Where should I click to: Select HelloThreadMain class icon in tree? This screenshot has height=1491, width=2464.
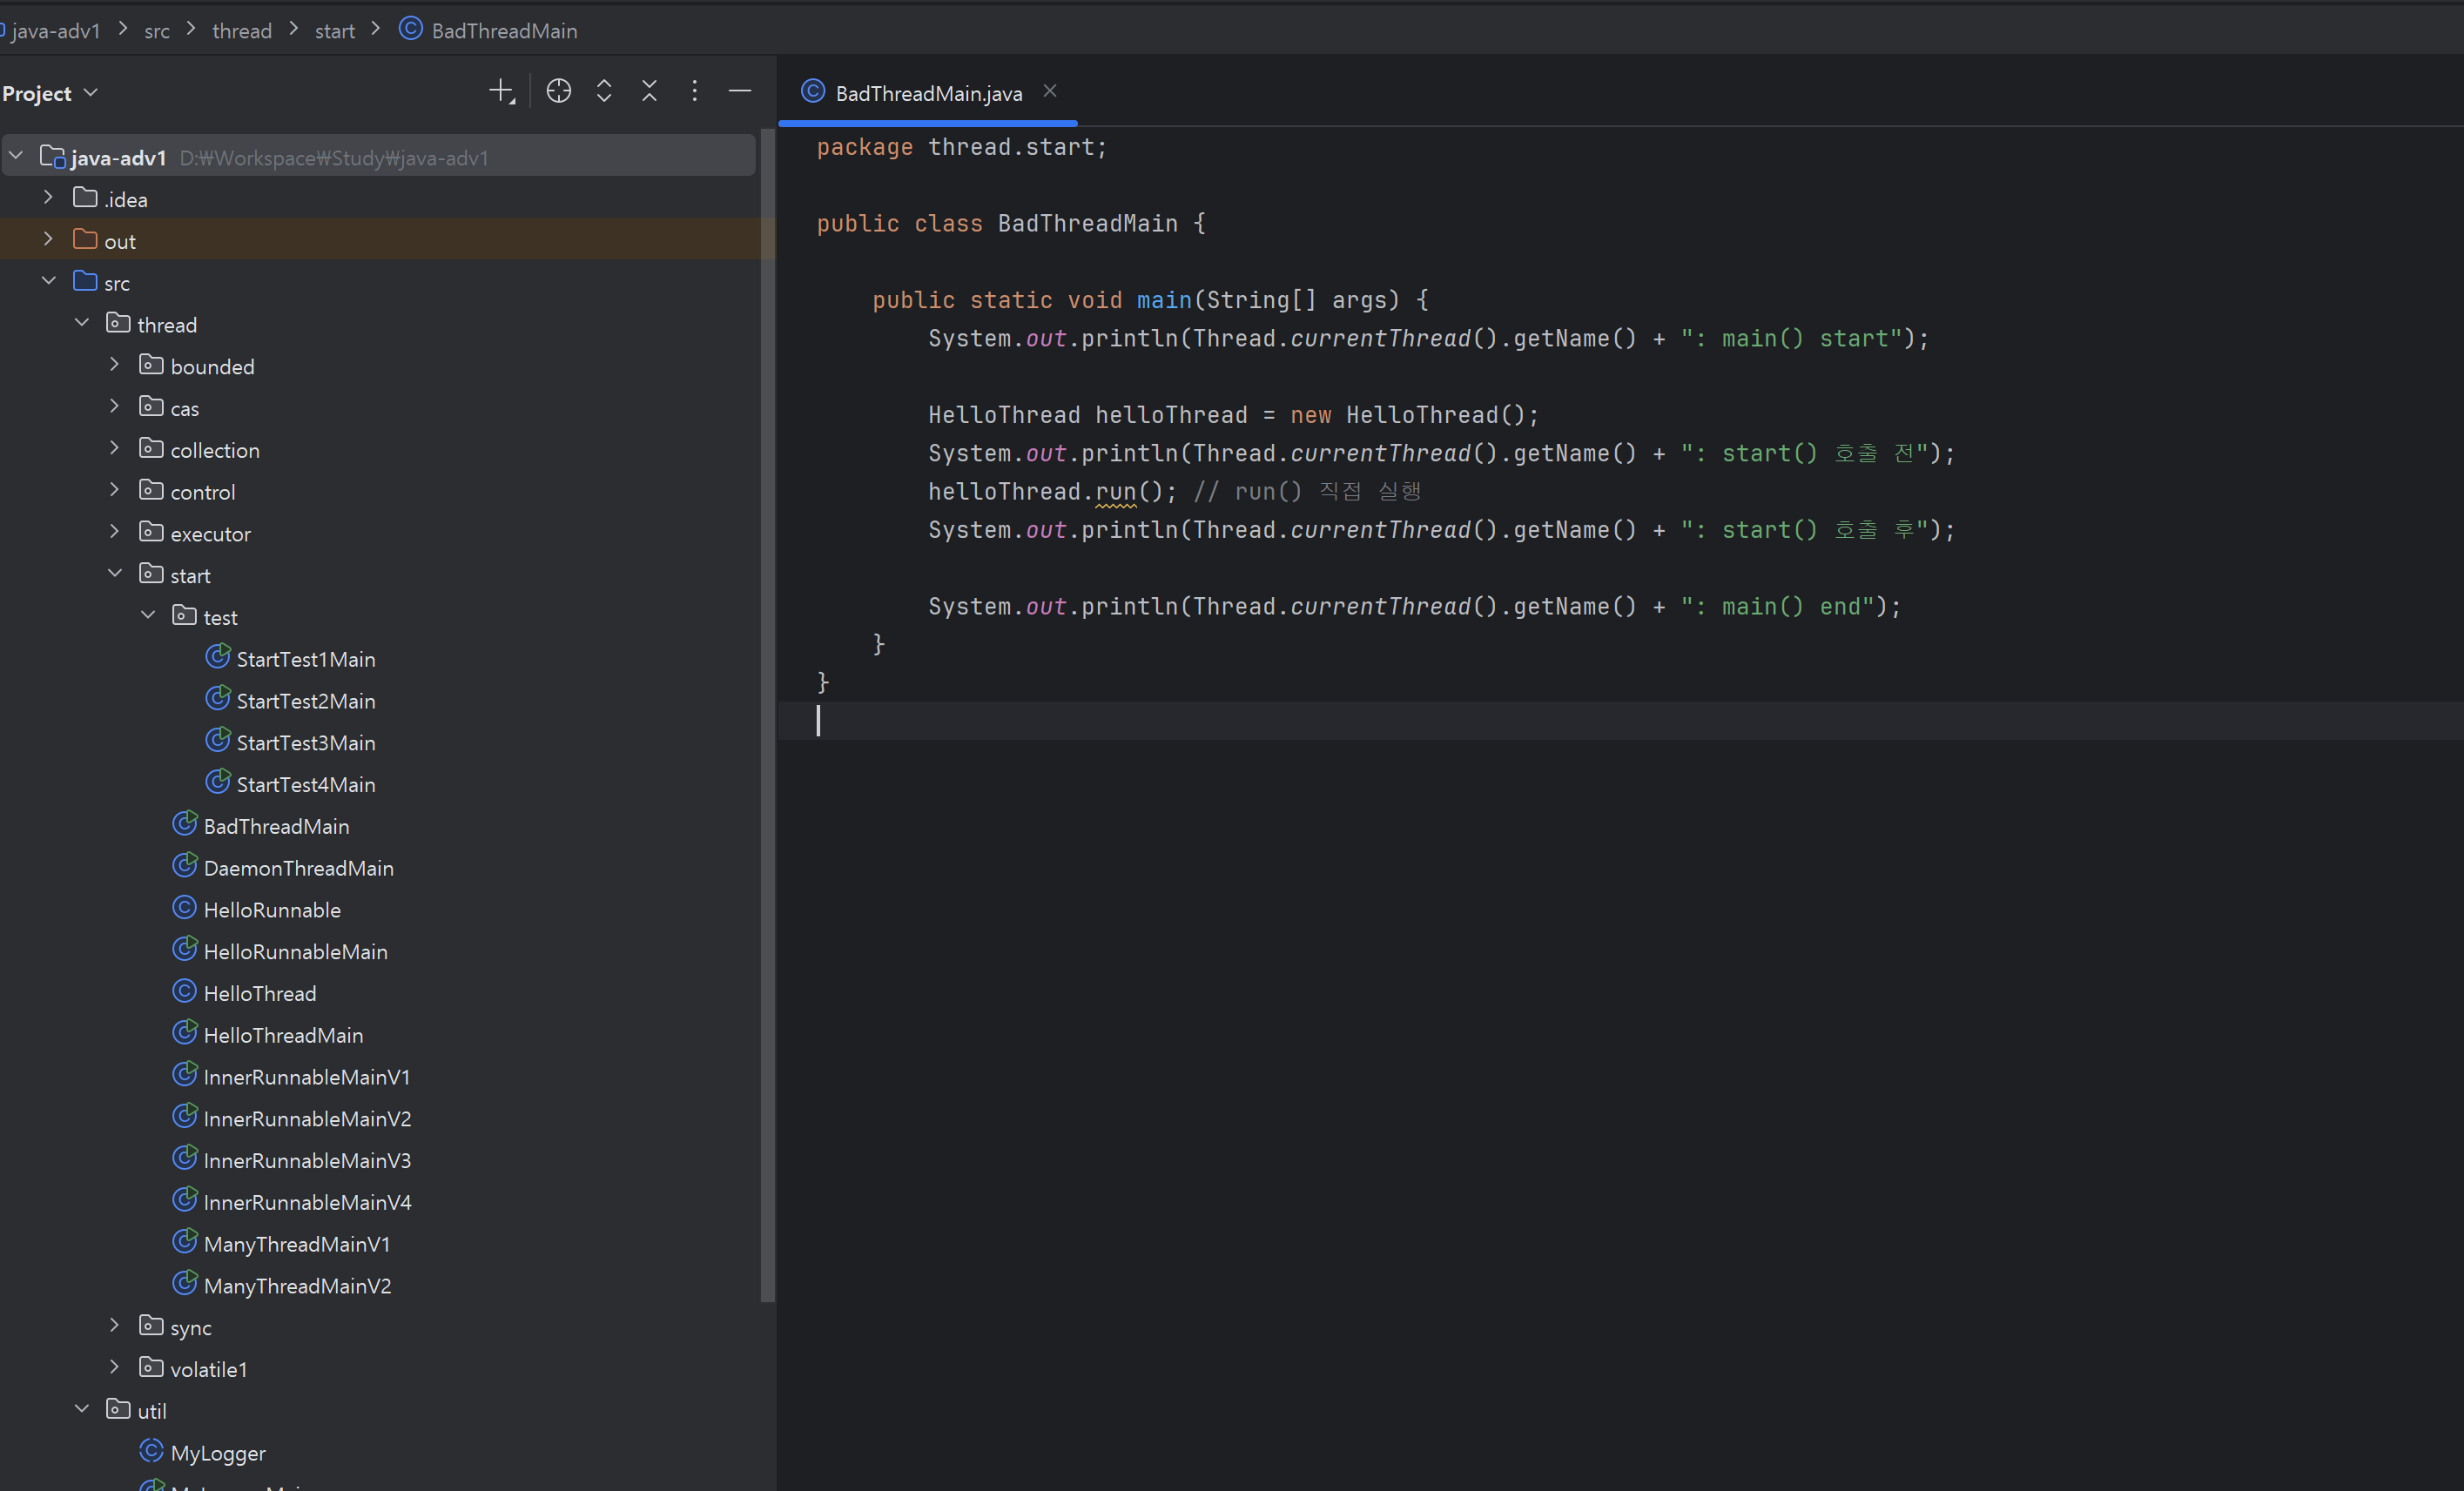click(185, 1033)
